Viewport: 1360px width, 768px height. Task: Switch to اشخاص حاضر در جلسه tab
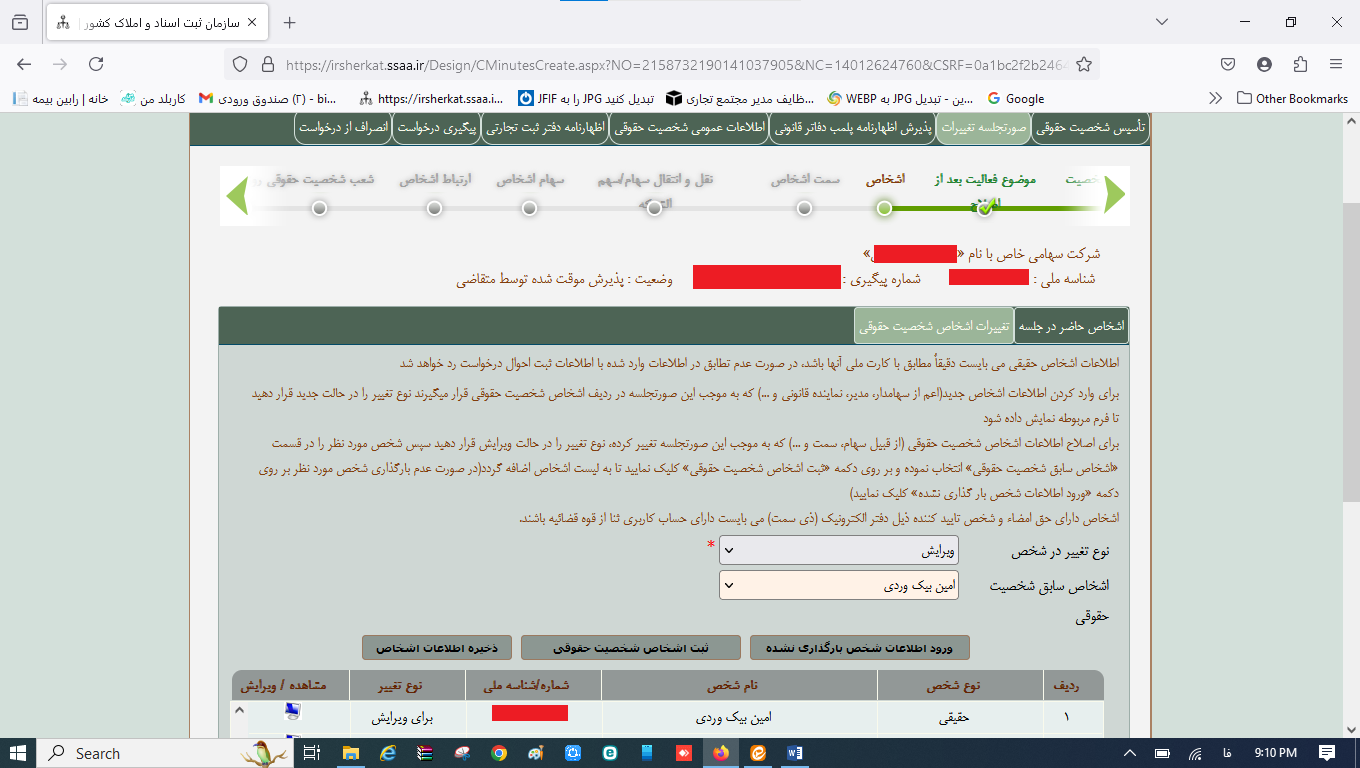1070,326
